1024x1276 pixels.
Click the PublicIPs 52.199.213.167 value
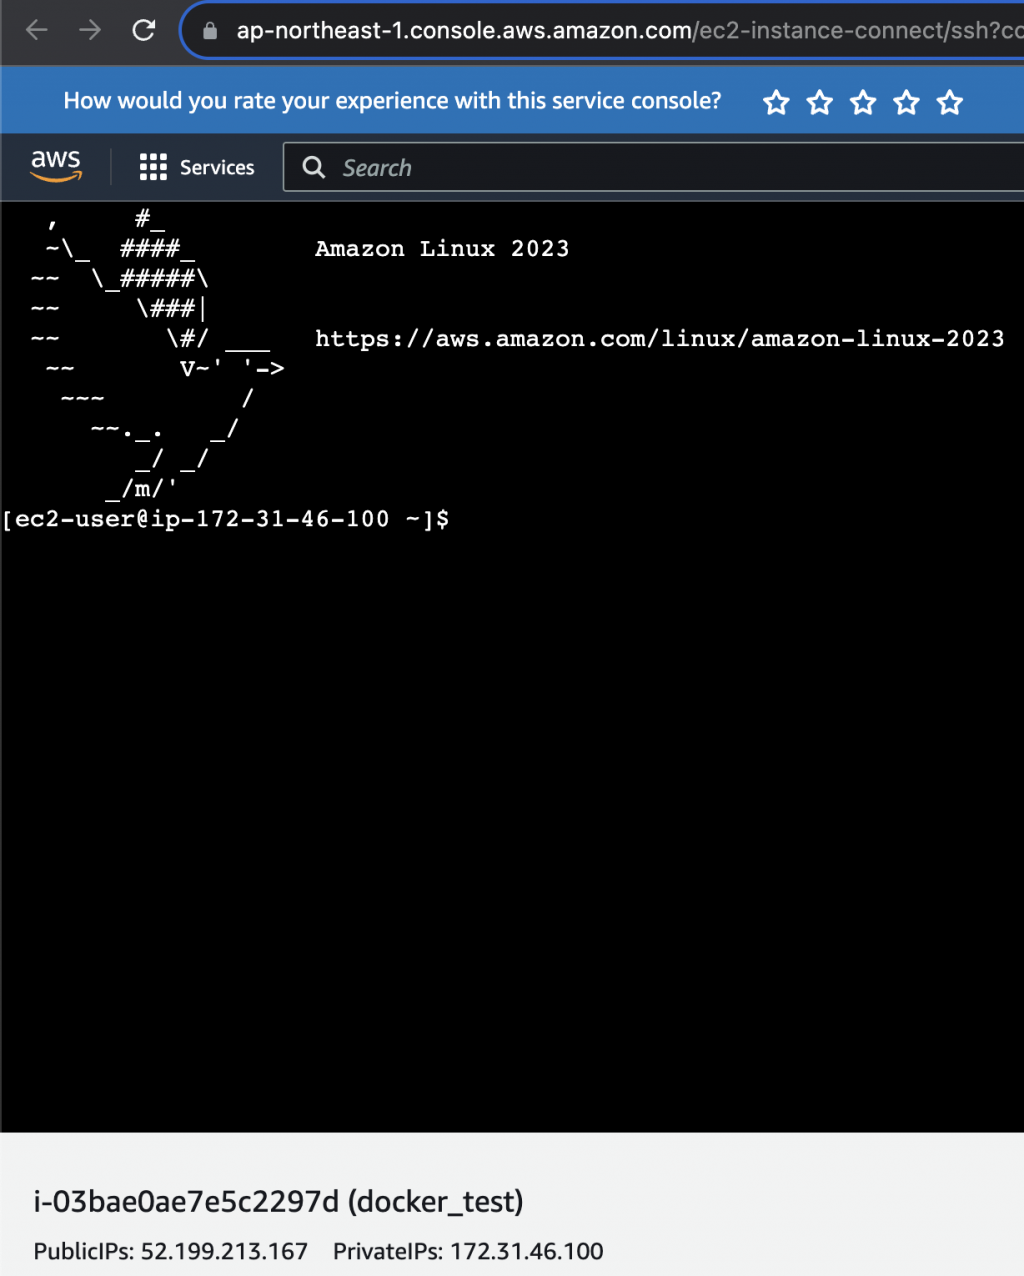point(224,1251)
